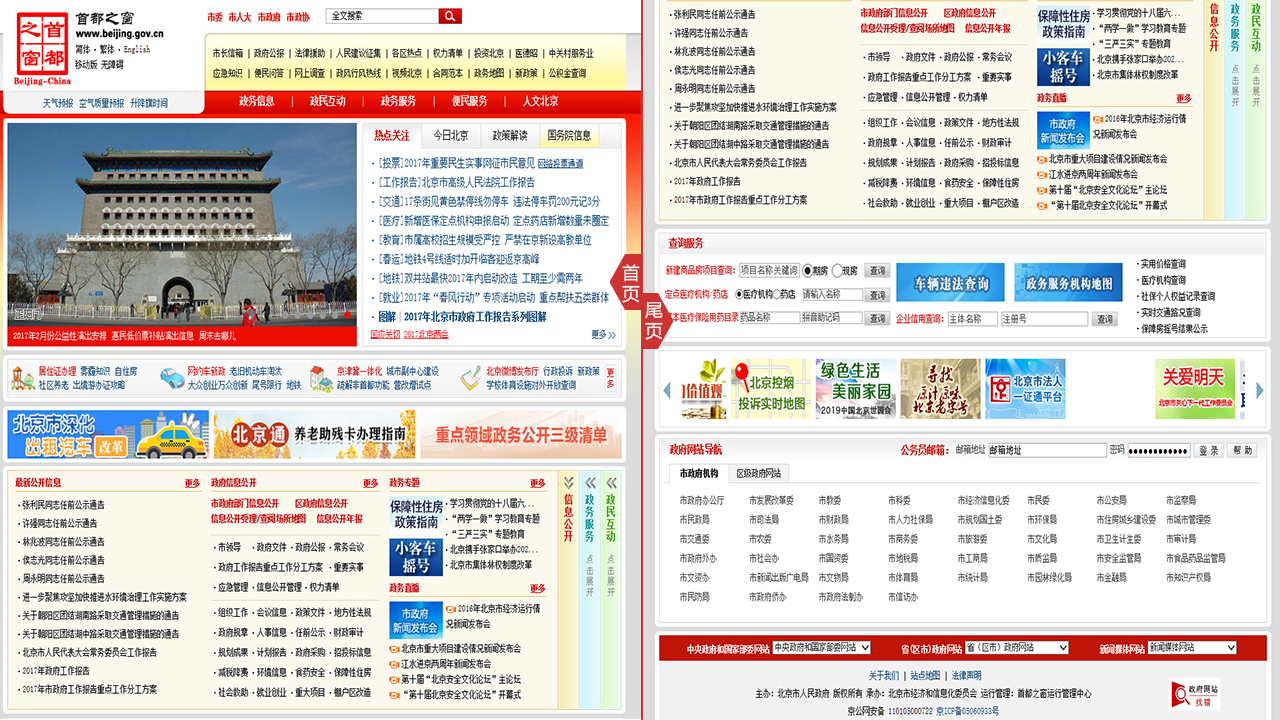The height and width of the screenshot is (720, 1280).
Task: Click the left arrow of the banner carousel
Action: coord(667,390)
